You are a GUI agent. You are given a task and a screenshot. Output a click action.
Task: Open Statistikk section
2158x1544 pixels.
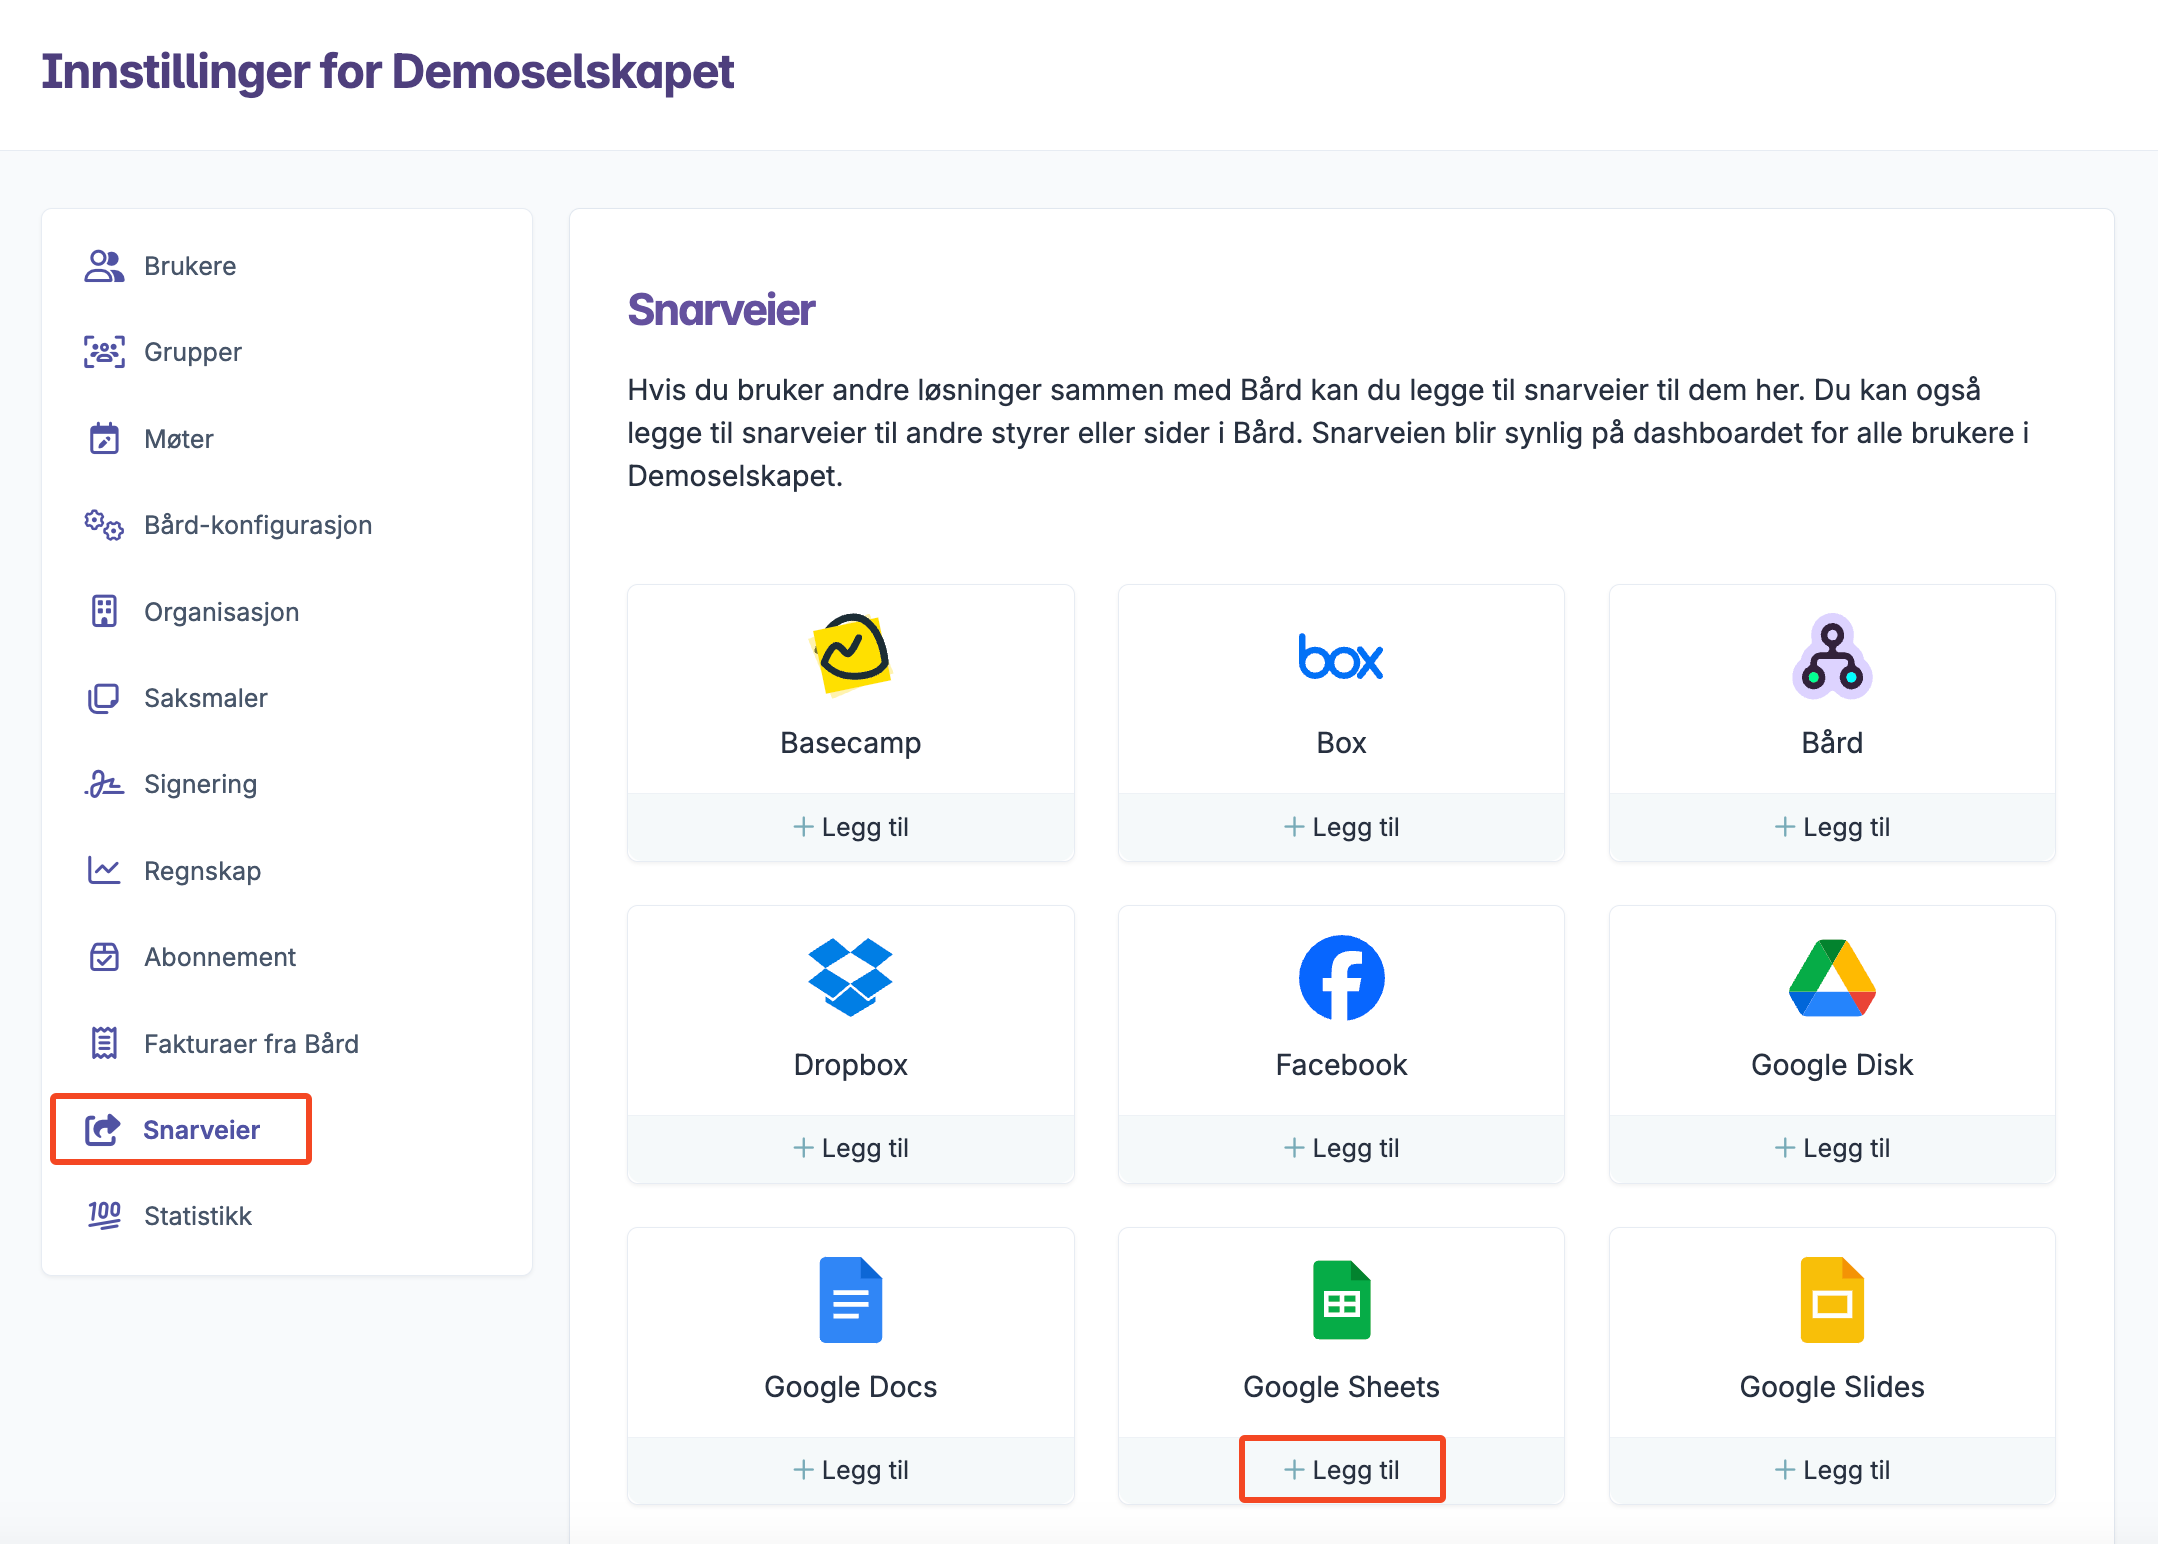click(x=198, y=1216)
